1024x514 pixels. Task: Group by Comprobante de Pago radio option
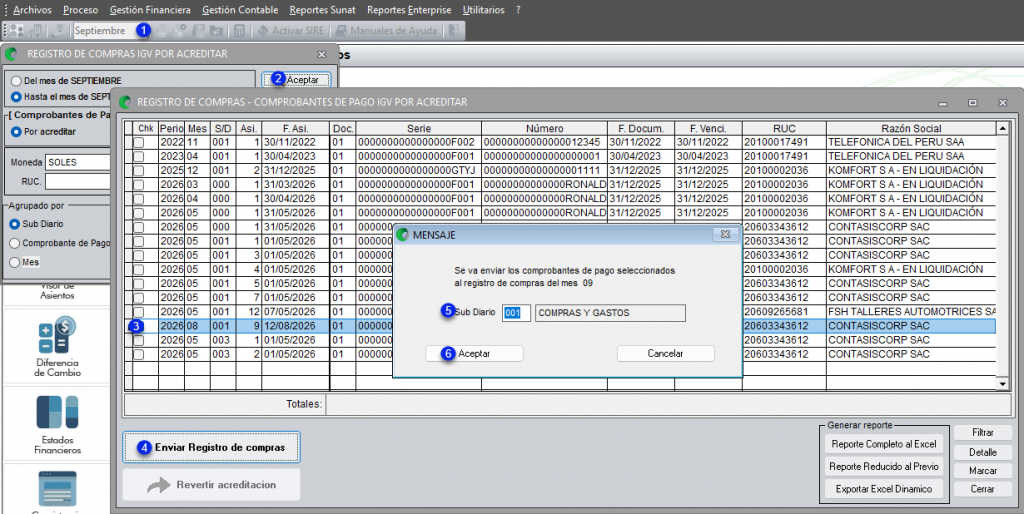click(15, 243)
